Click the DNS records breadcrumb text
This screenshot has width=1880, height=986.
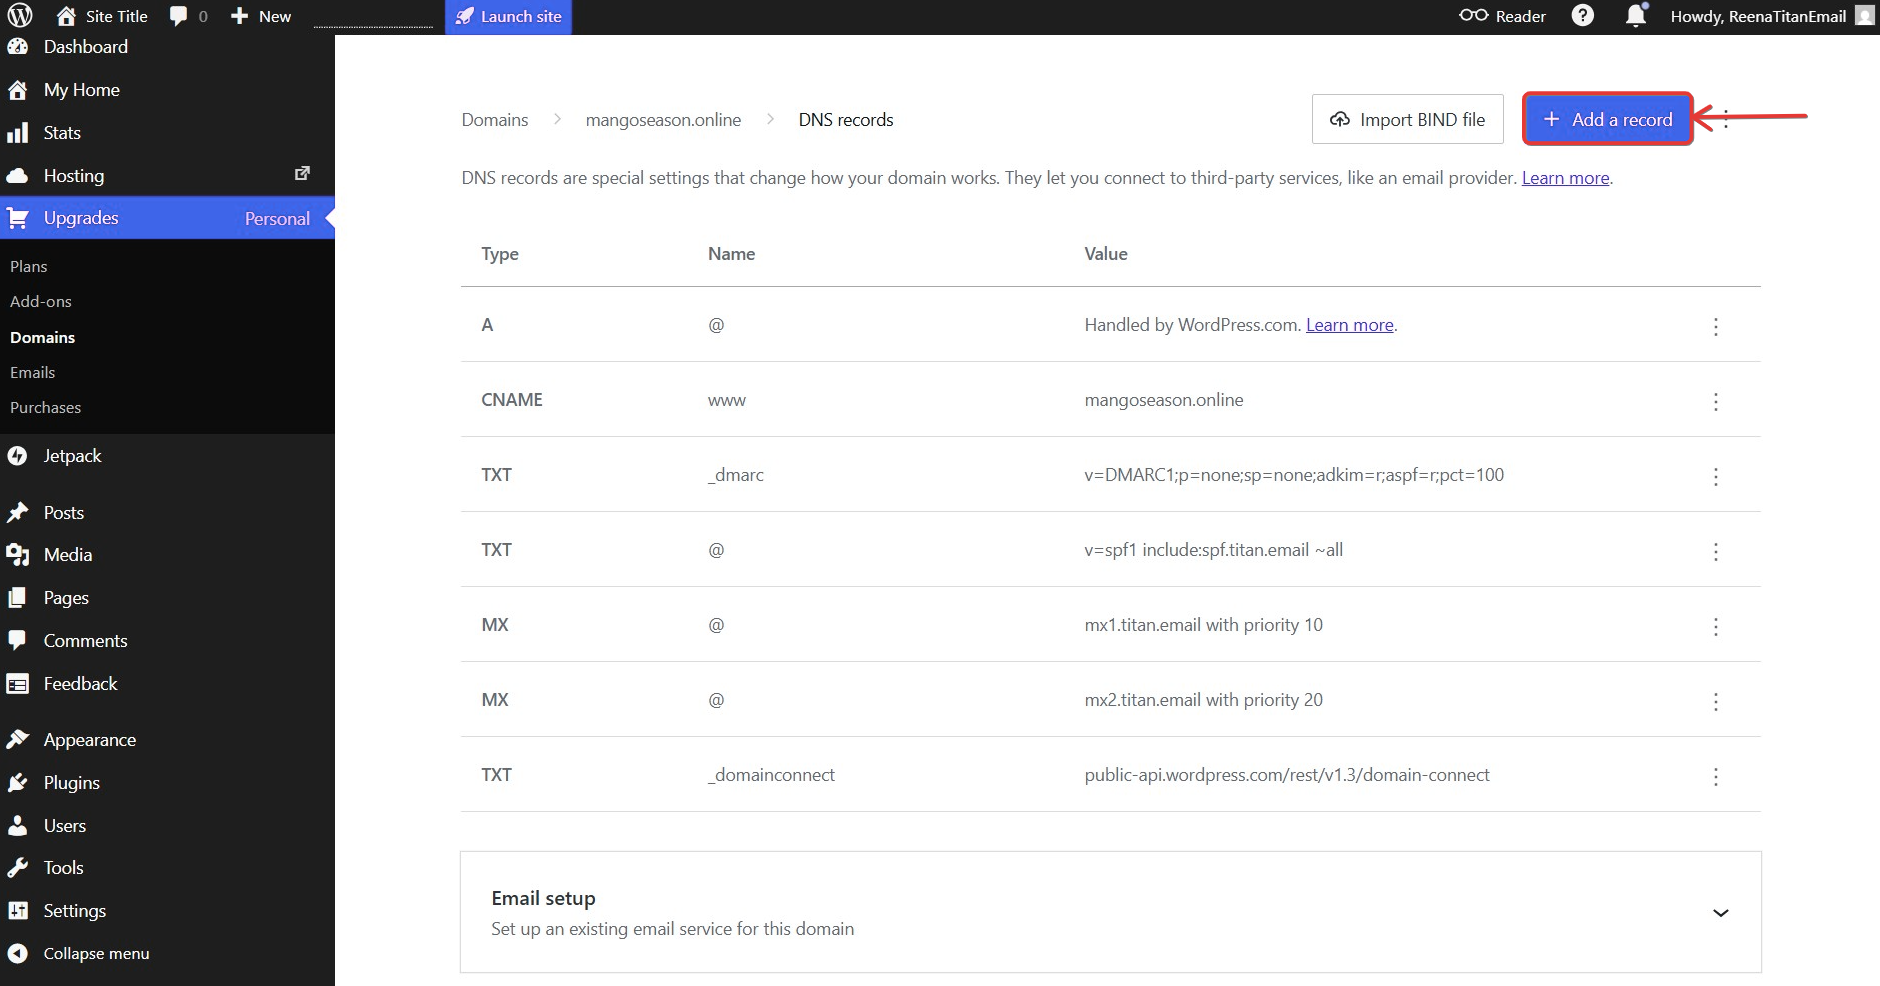point(846,120)
